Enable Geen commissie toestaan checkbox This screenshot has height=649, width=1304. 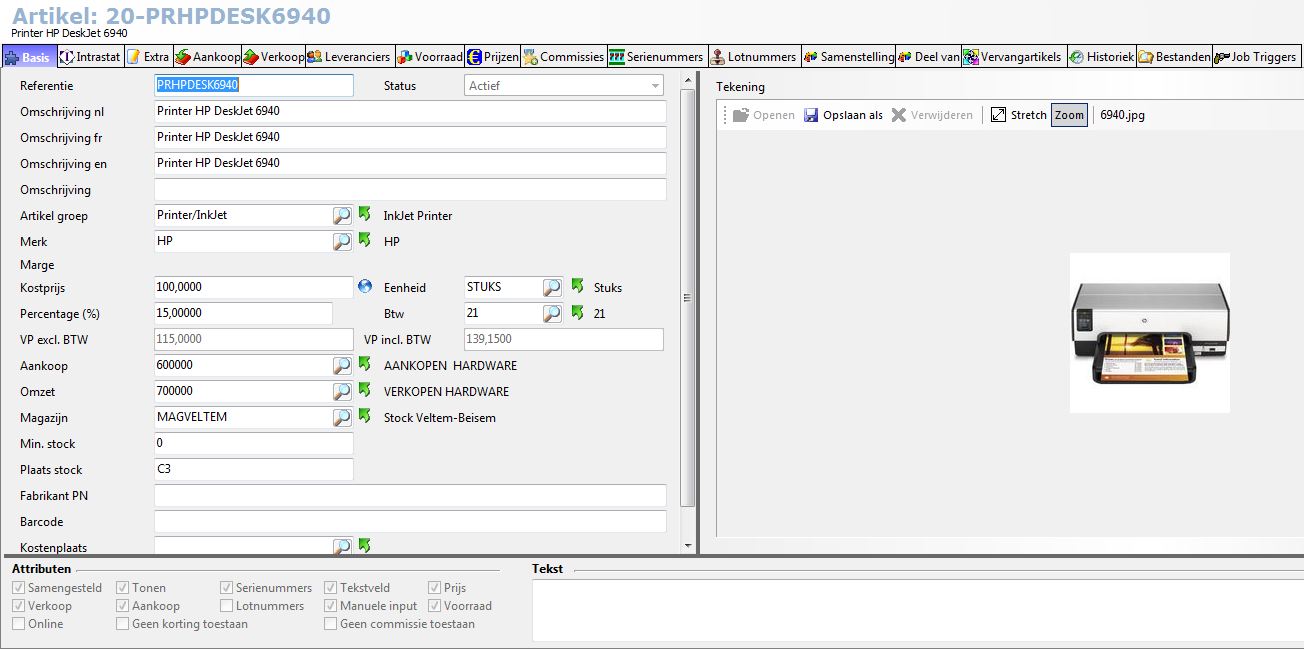click(331, 624)
